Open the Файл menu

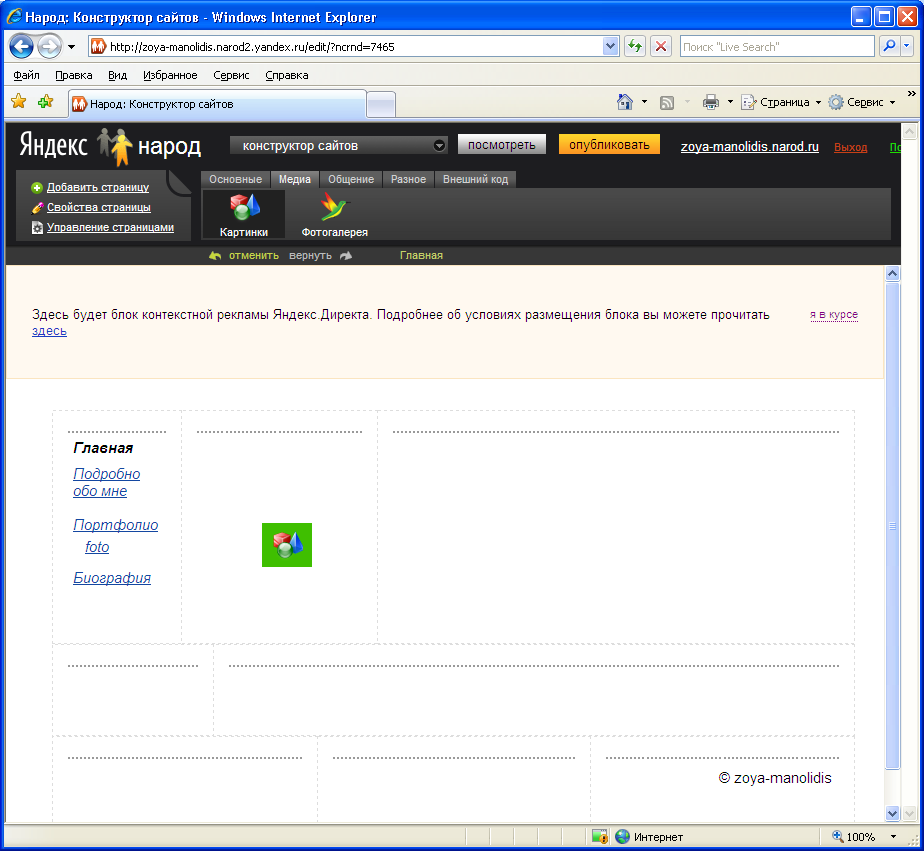[x=27, y=75]
